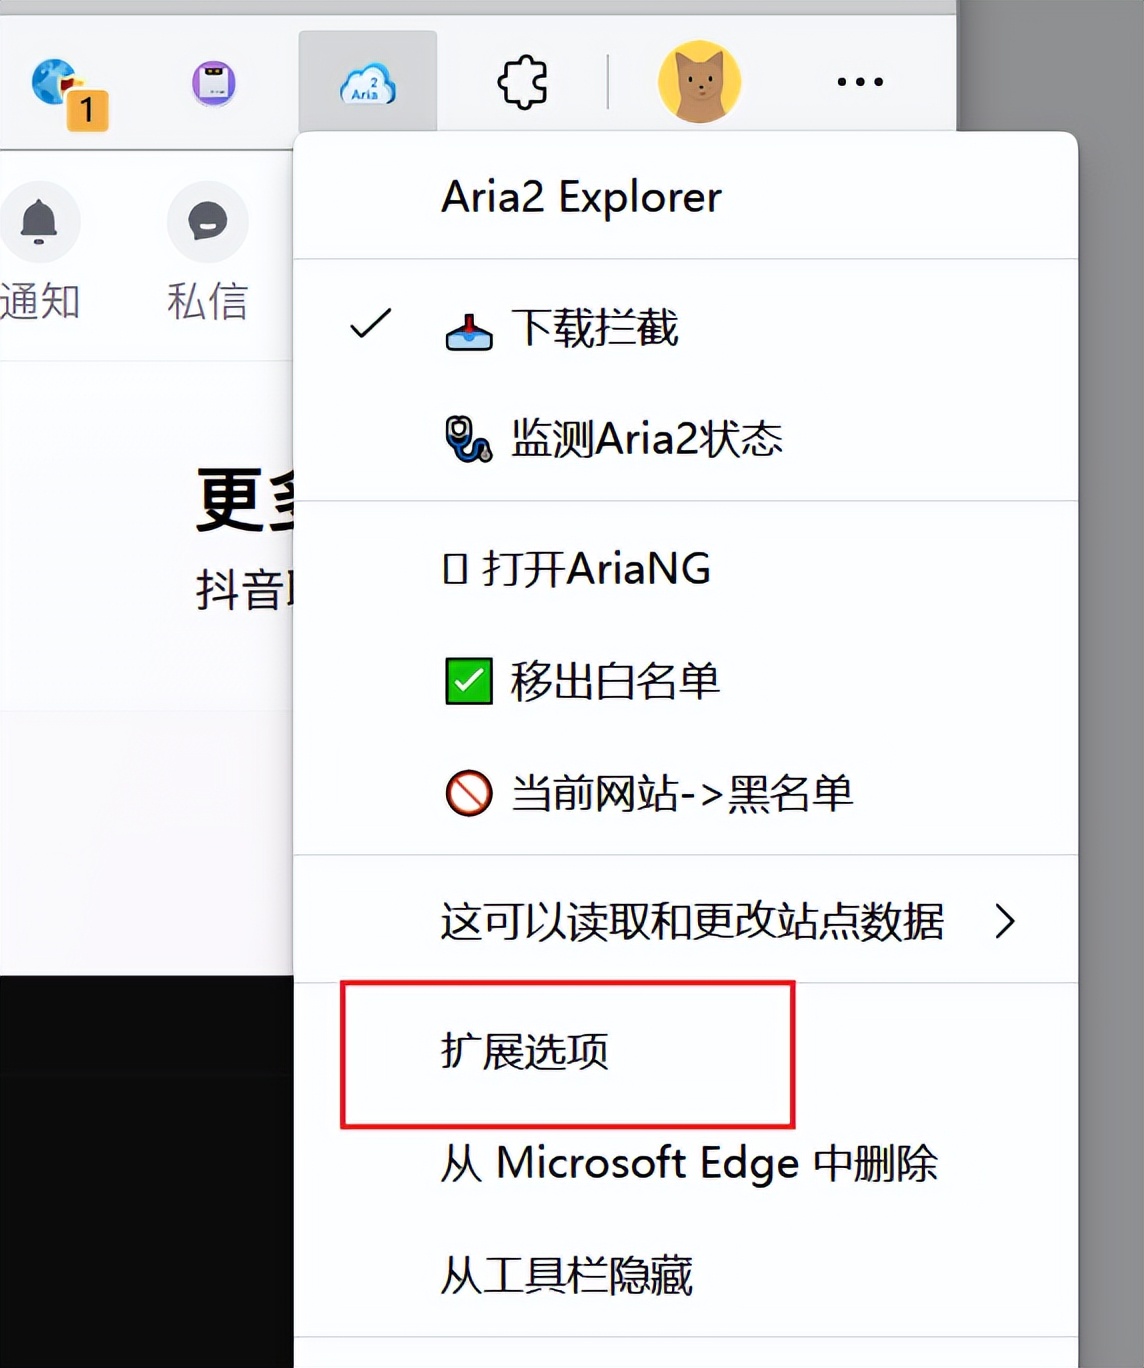The height and width of the screenshot is (1368, 1144).
Task: Click the stethoscope icon beside 监测Aria2状态
Action: click(x=467, y=438)
